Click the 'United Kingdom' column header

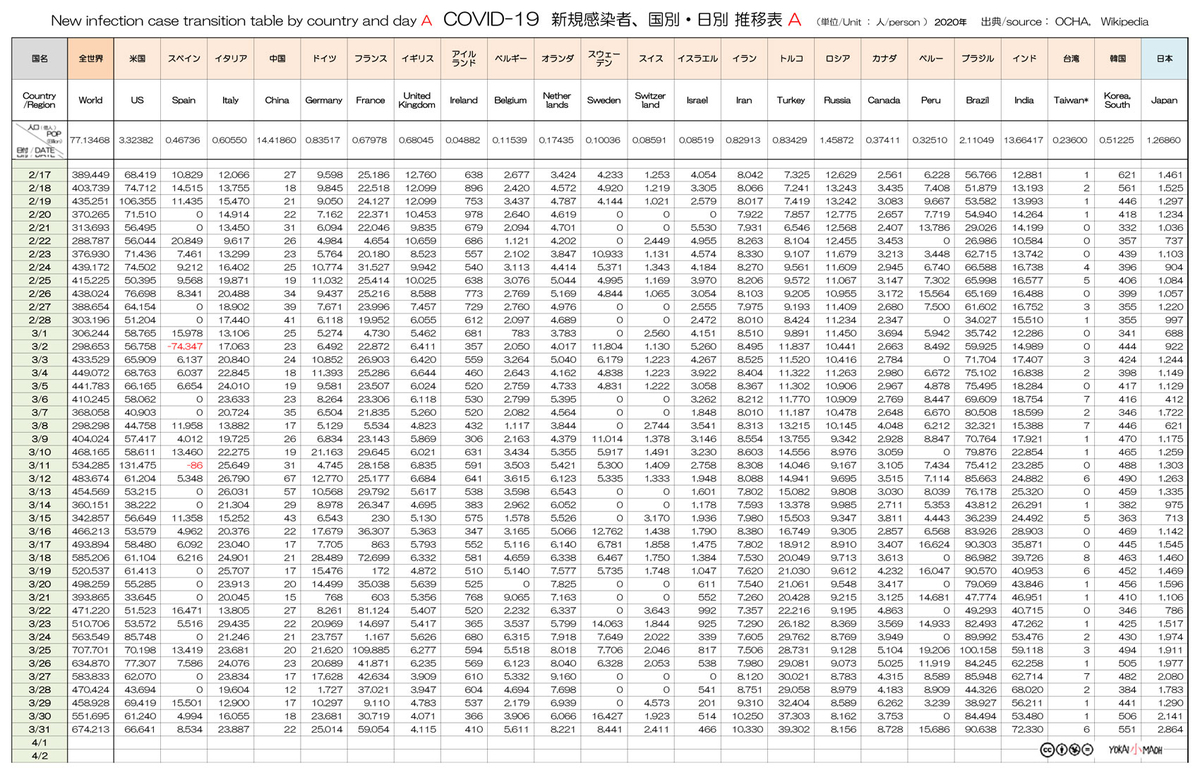point(417,100)
